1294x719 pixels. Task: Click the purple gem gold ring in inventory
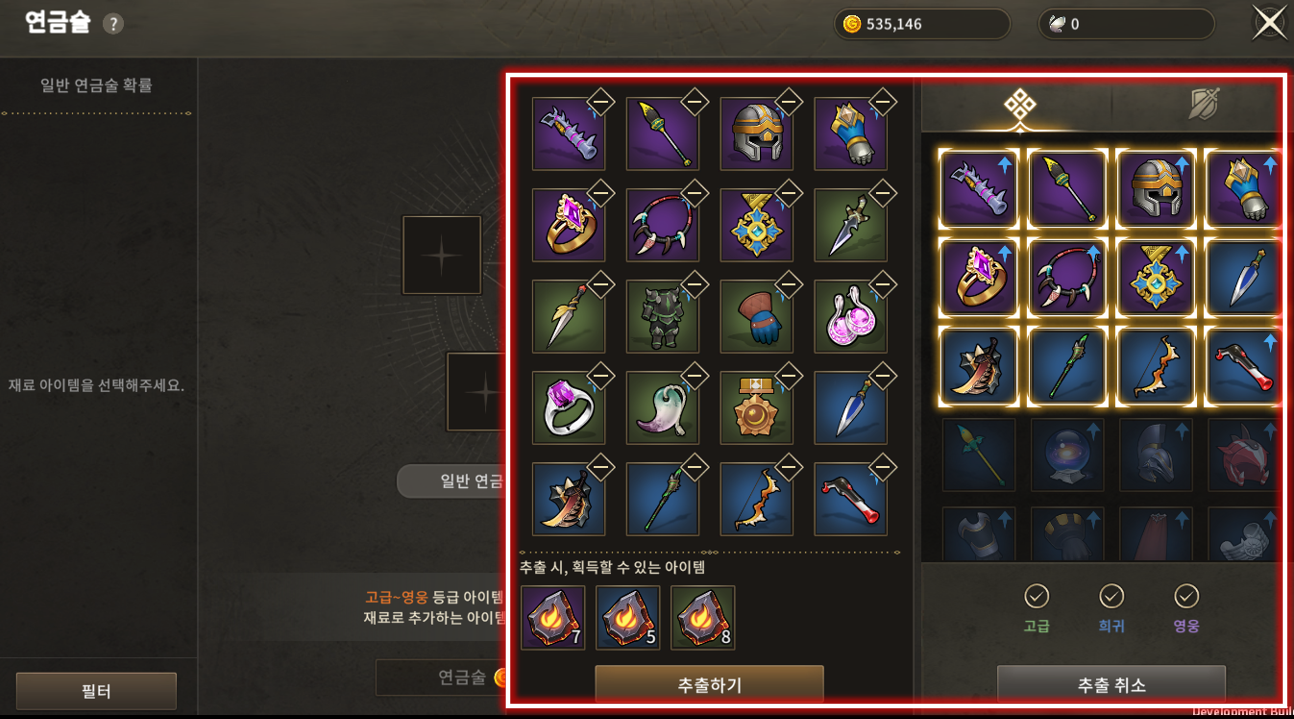[979, 276]
